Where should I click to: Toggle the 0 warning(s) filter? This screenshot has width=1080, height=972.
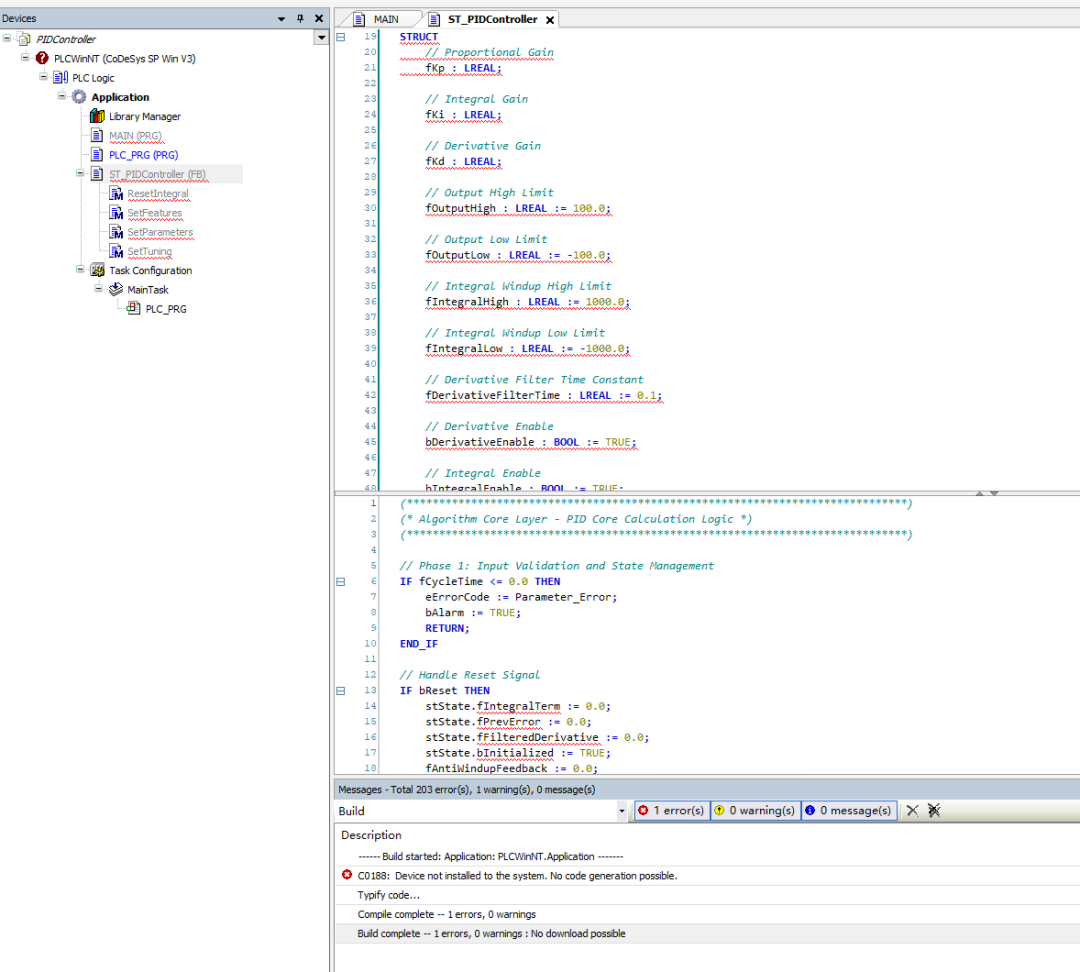[x=755, y=811]
